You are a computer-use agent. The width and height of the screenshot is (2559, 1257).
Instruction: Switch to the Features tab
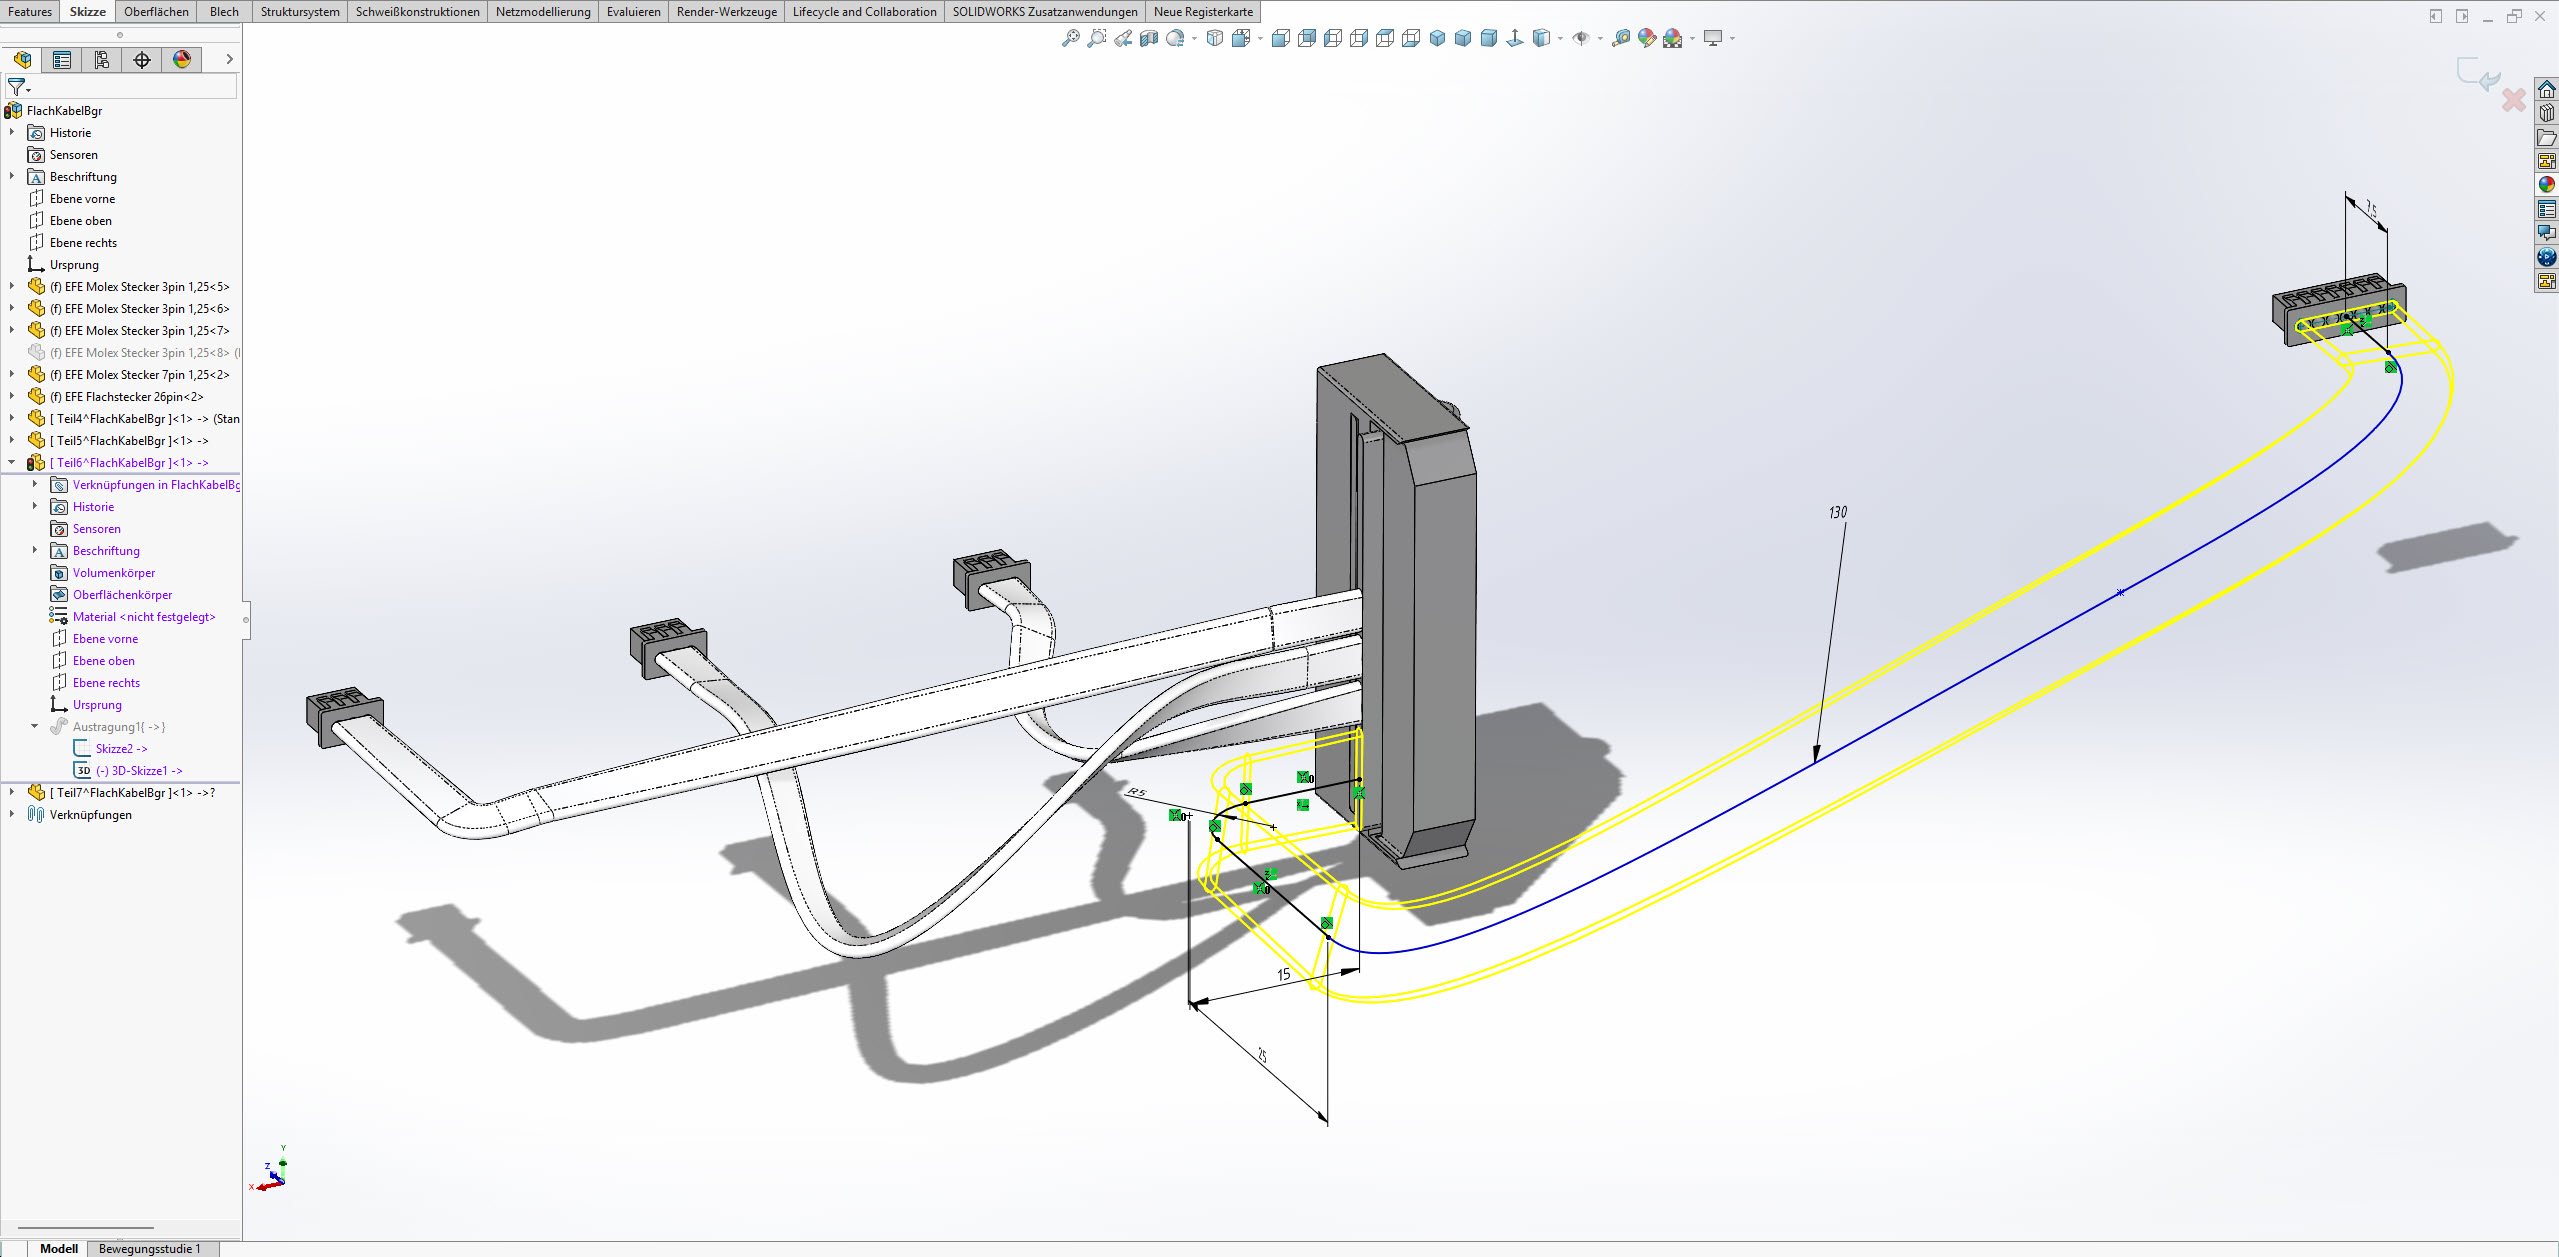(30, 12)
